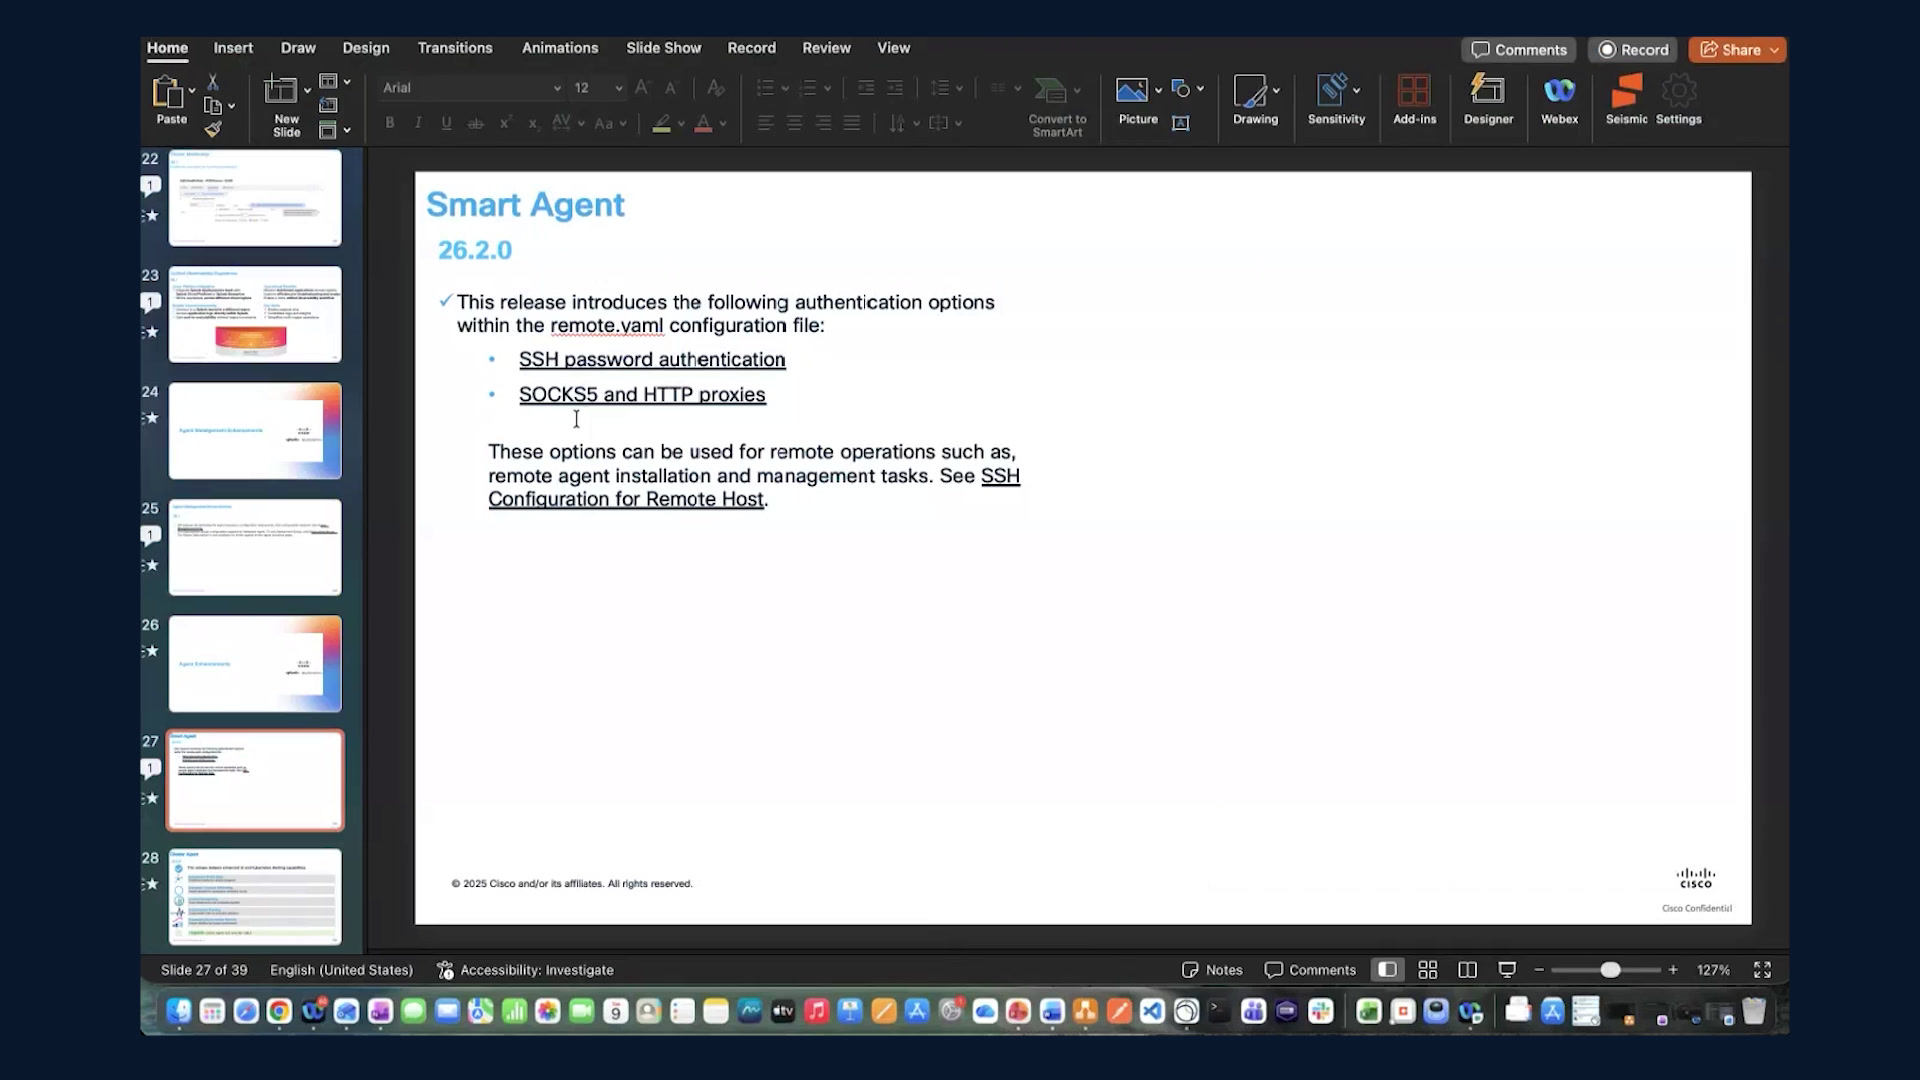
Task: Select slide 28 thumbnail
Action: click(x=255, y=897)
